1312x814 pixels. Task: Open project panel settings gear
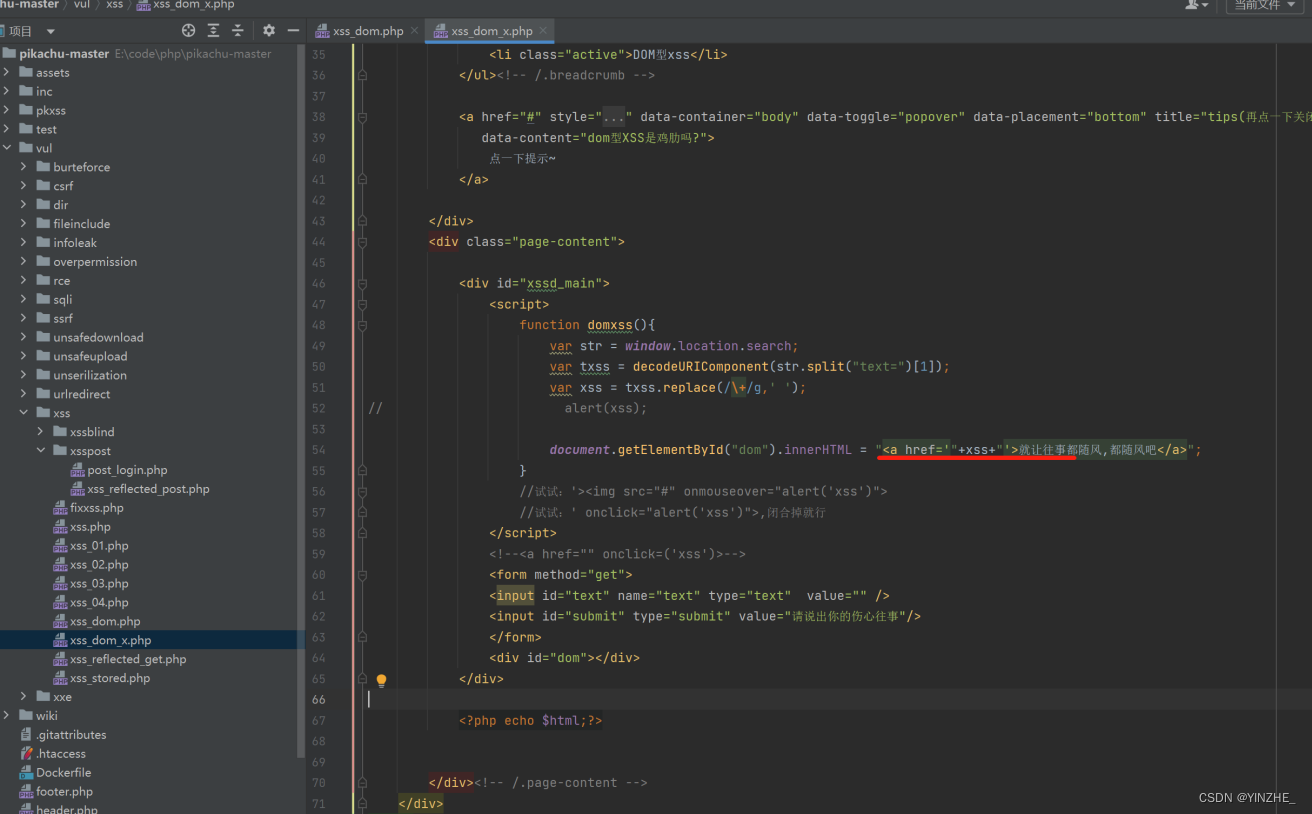point(269,31)
